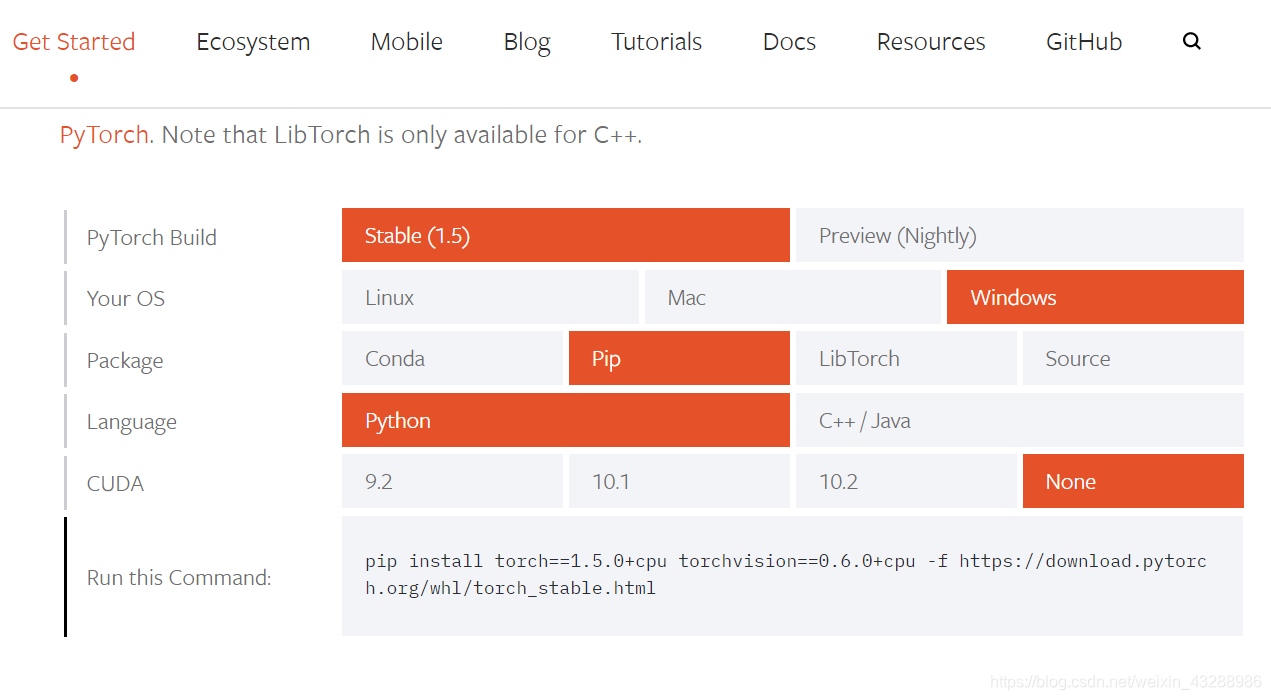
Task: Choose LibTorch as the package
Action: (x=906, y=358)
